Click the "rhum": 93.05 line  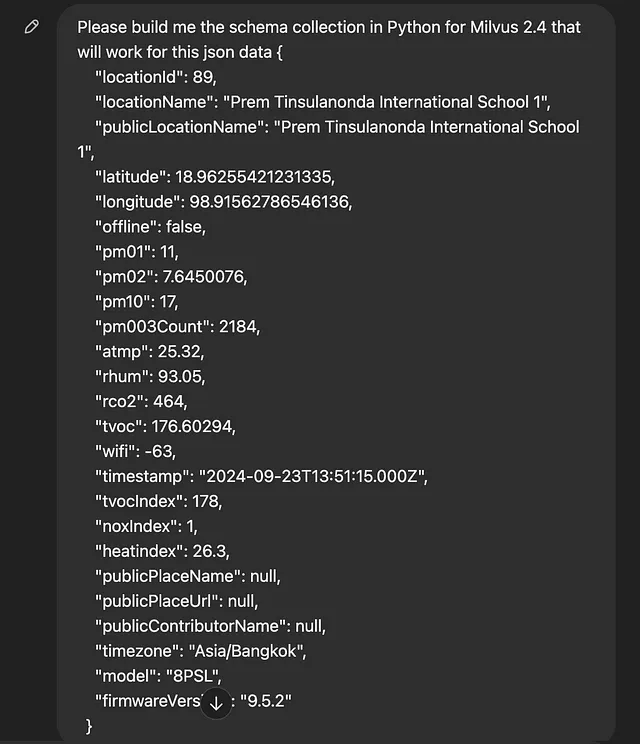[150, 377]
